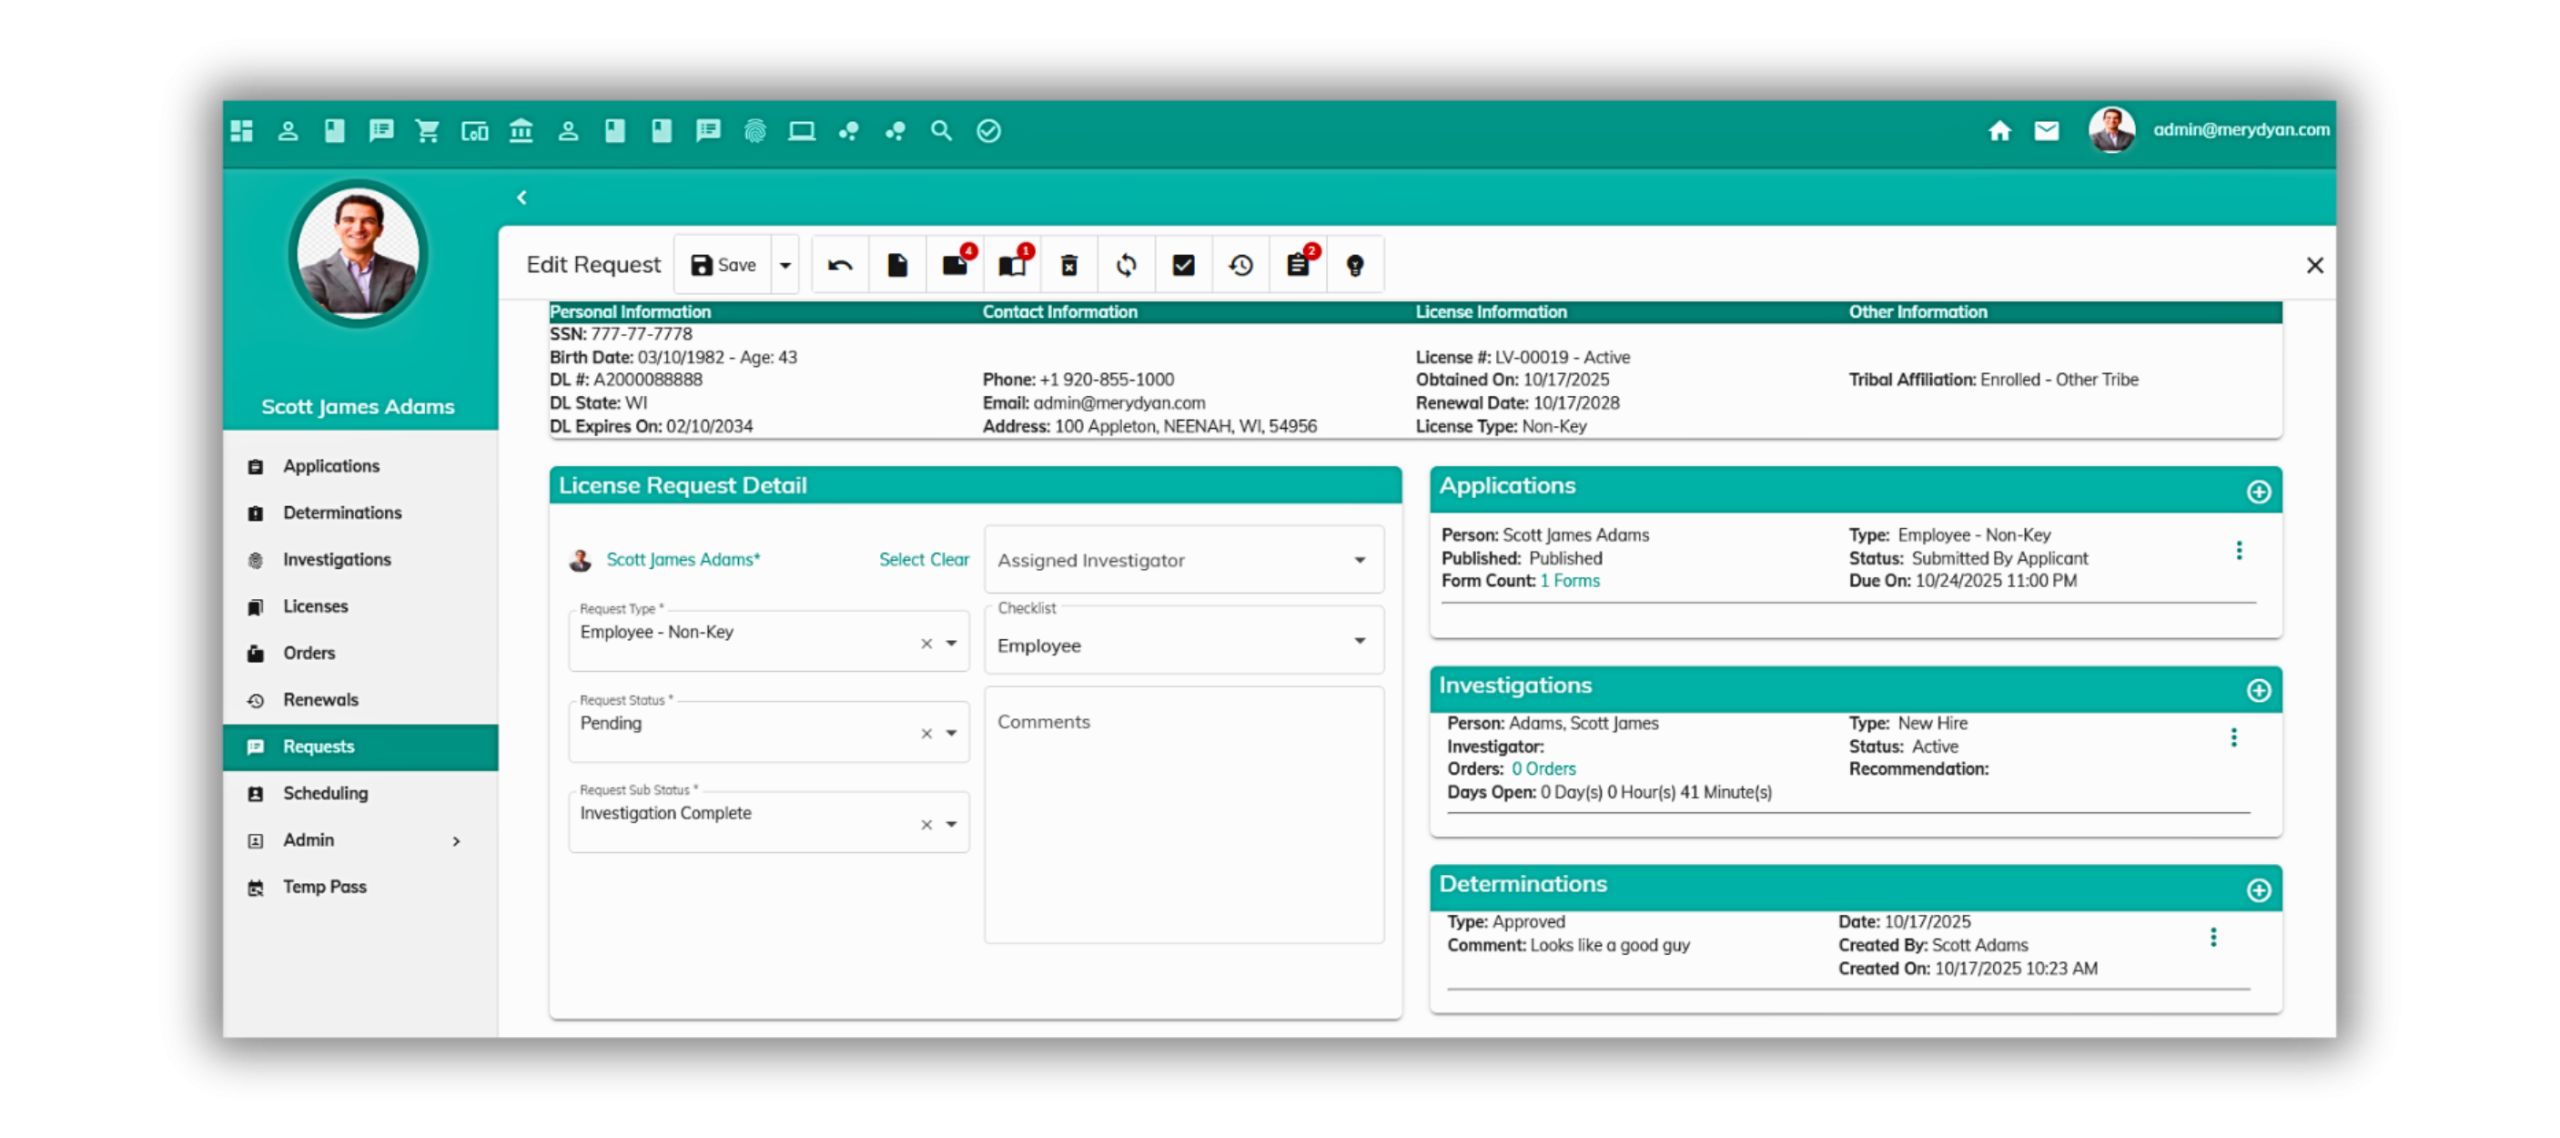Open the 1 Forms link

coord(1569,581)
